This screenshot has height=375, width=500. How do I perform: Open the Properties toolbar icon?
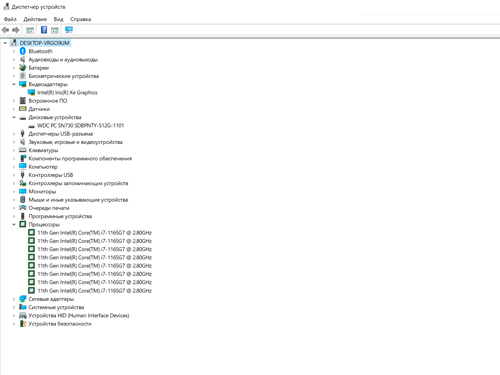click(x=30, y=30)
